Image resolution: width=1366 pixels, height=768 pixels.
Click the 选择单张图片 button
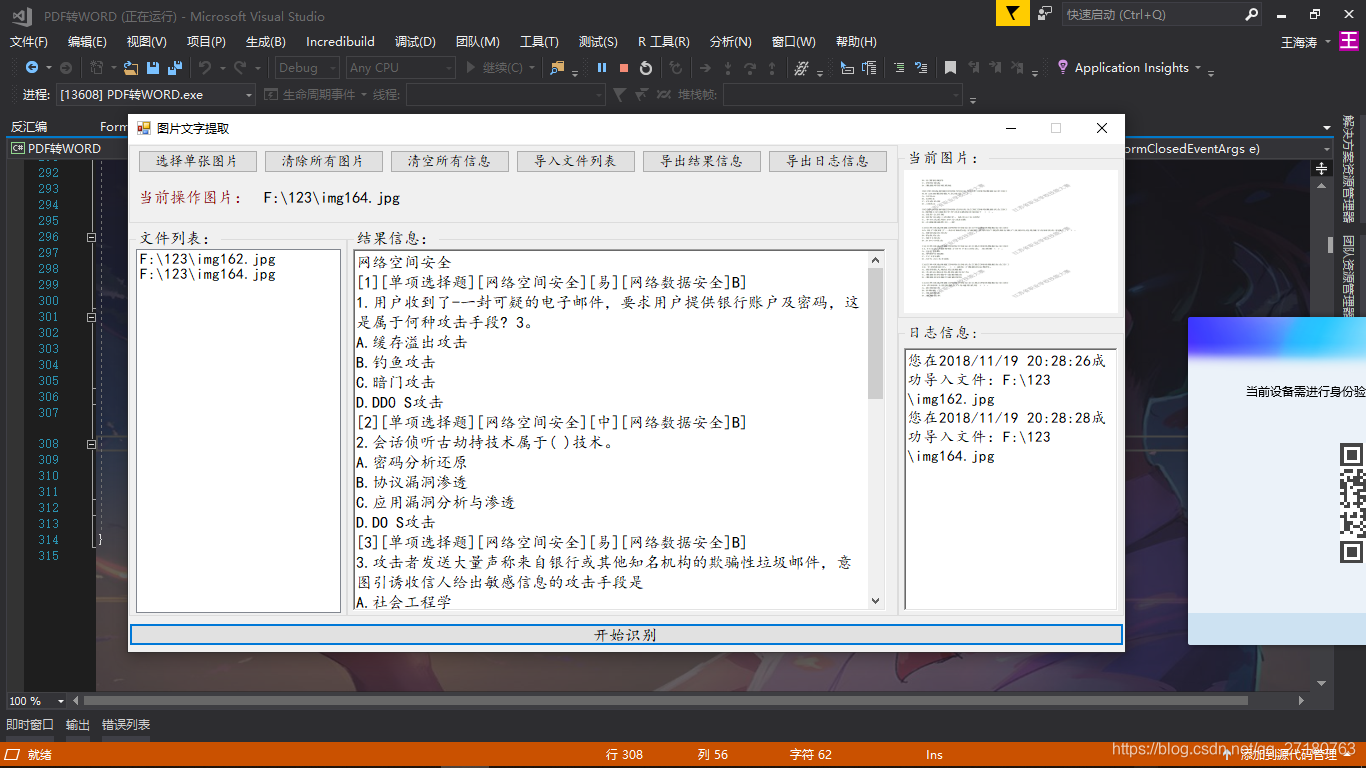click(197, 161)
